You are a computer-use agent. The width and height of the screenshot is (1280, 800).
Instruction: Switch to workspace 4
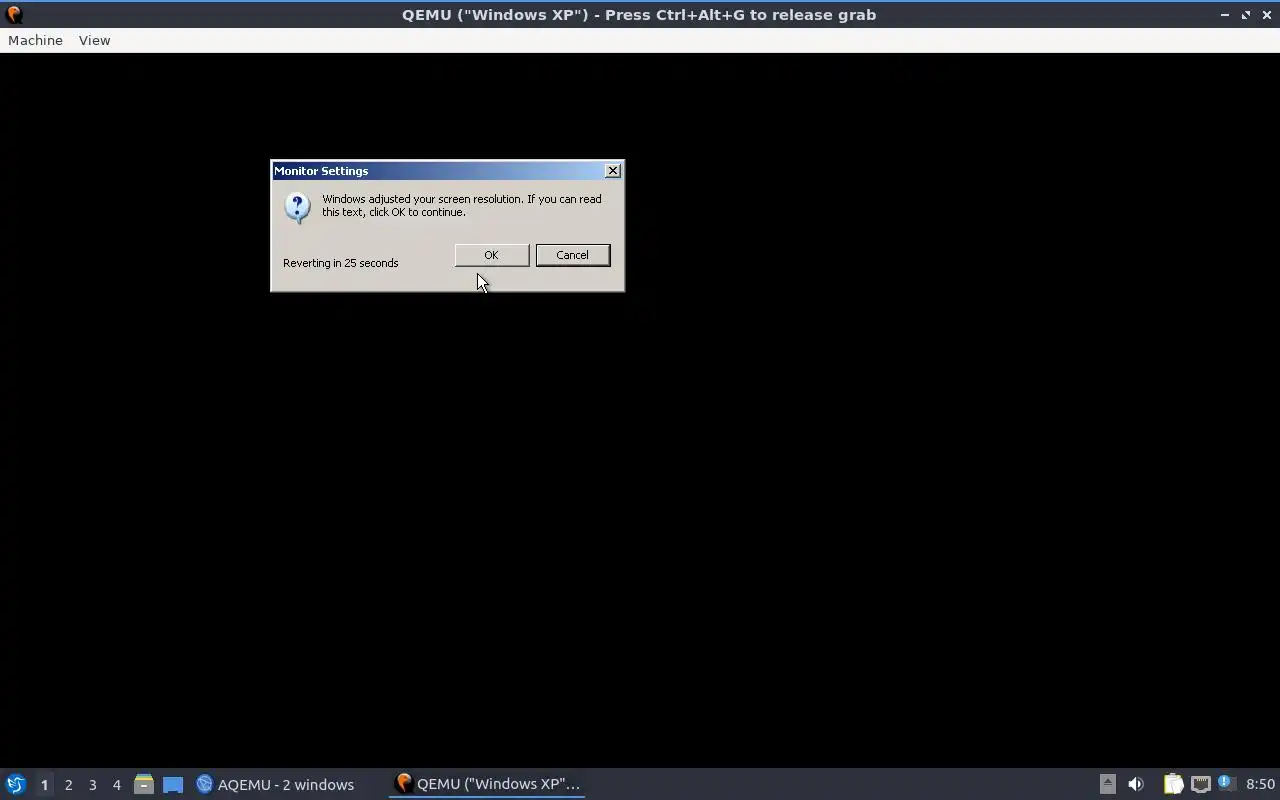click(116, 785)
